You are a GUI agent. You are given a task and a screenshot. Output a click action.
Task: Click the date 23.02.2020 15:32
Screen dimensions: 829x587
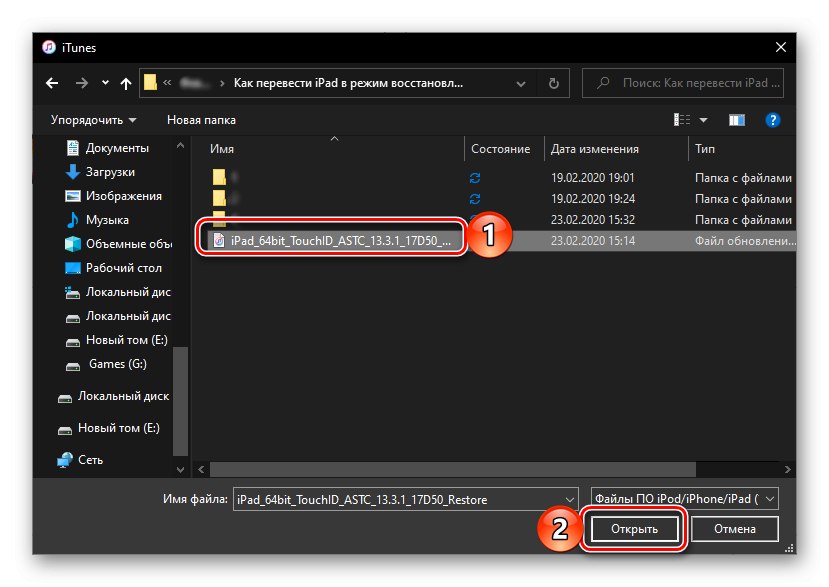593,219
